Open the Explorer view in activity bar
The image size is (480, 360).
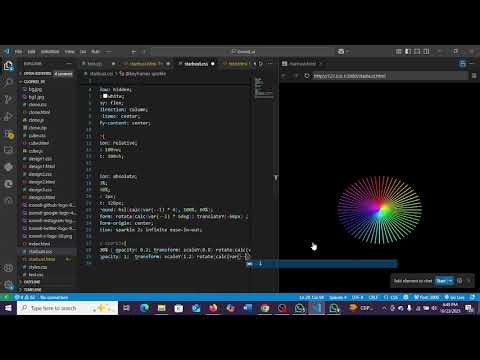click(8, 66)
